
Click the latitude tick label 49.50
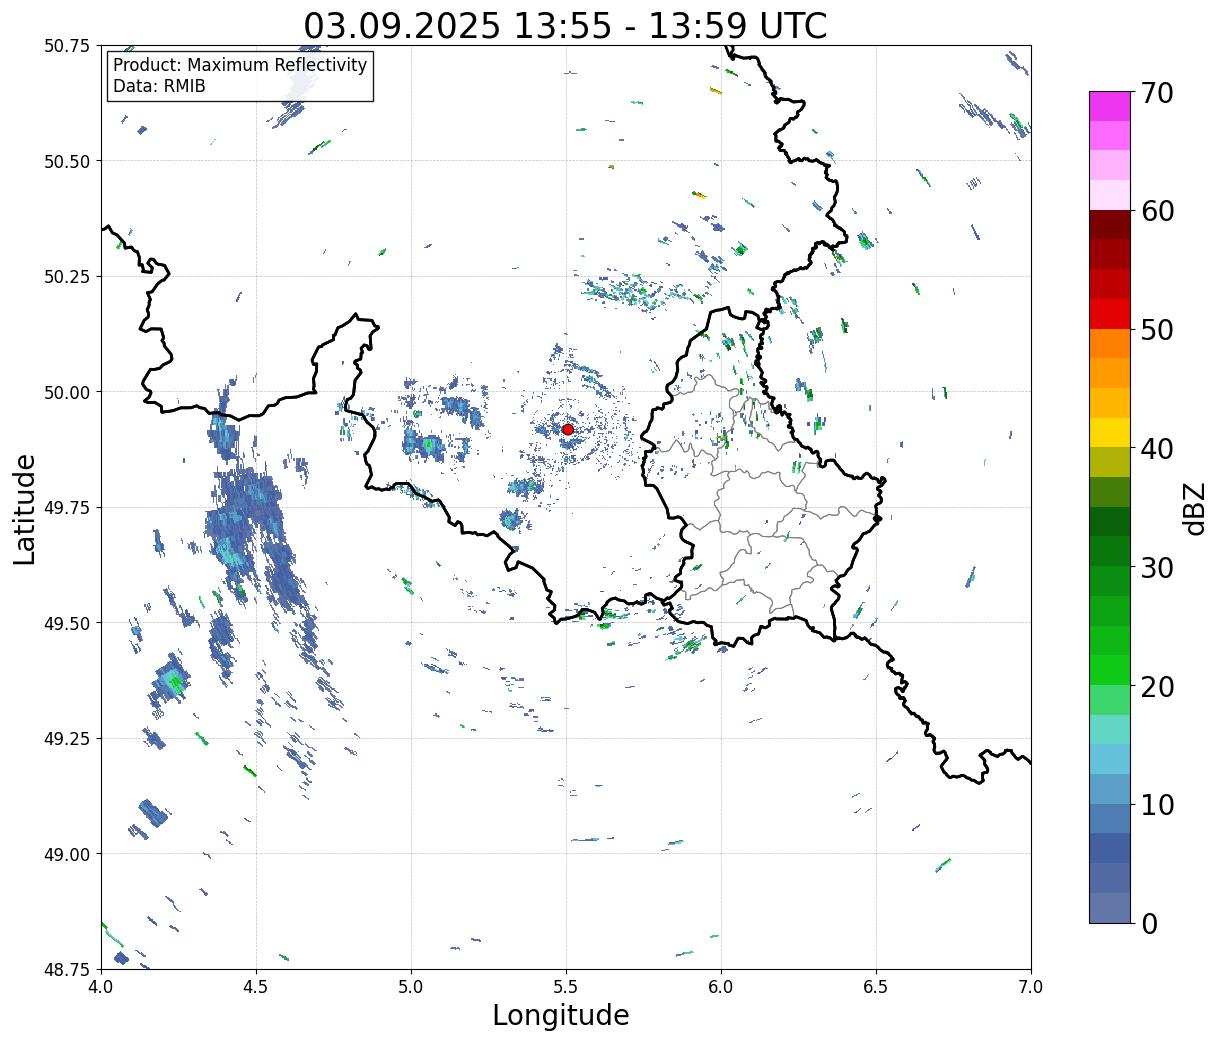point(67,623)
